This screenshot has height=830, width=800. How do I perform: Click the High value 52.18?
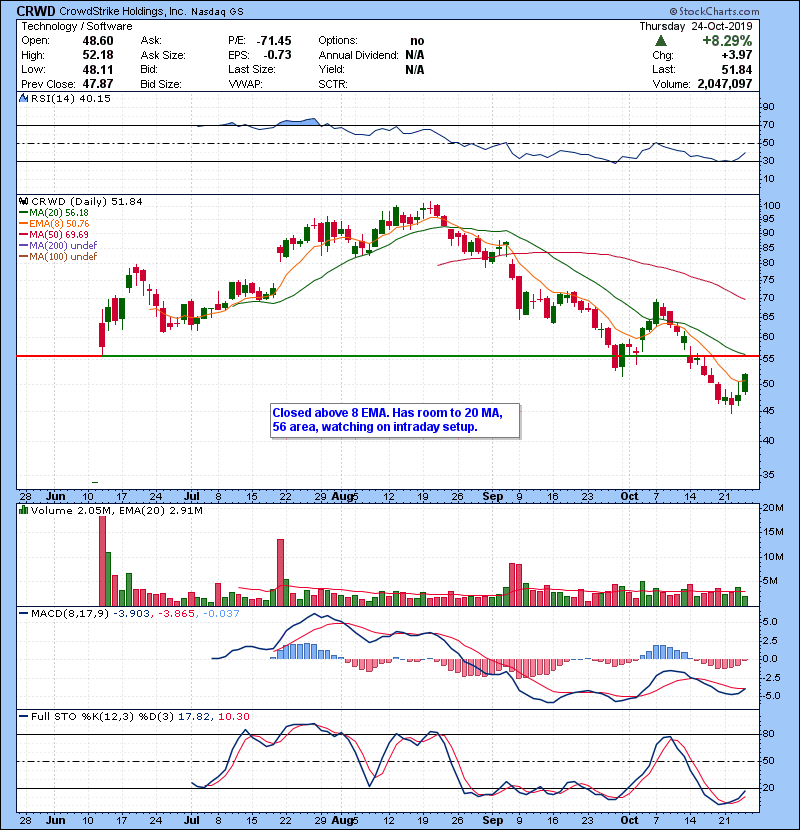point(98,55)
